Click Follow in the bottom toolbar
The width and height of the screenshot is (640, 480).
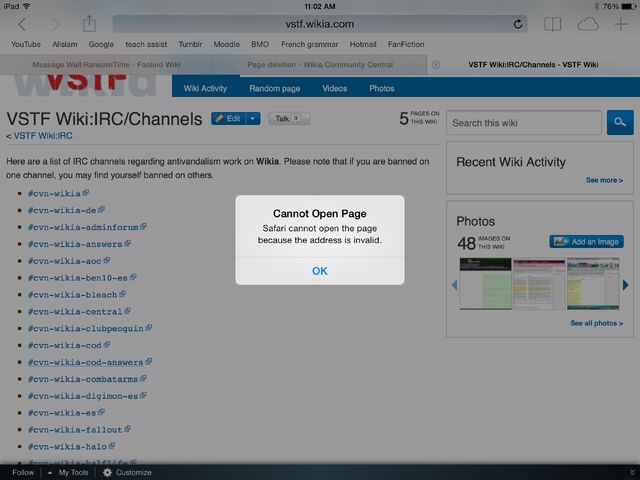[23, 472]
